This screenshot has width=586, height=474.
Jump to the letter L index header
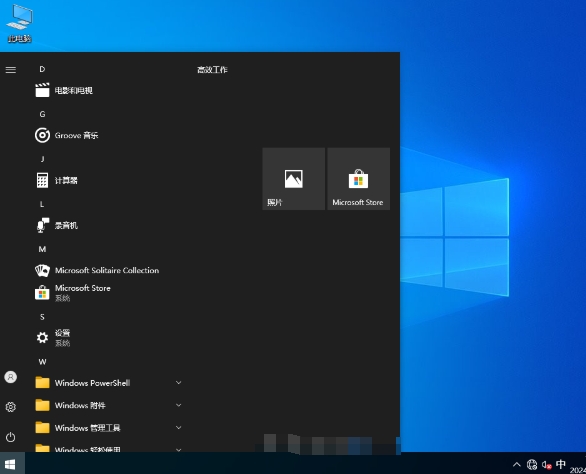[42, 204]
